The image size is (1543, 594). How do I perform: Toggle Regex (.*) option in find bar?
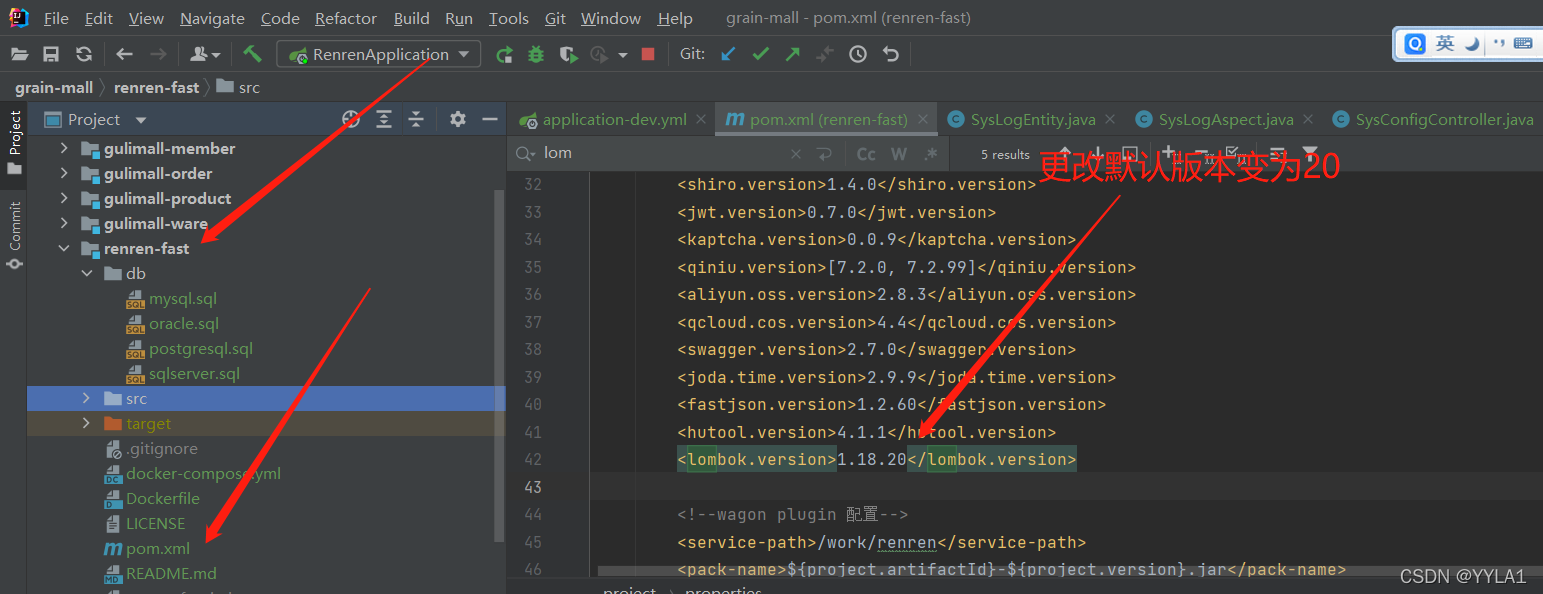[x=931, y=154]
